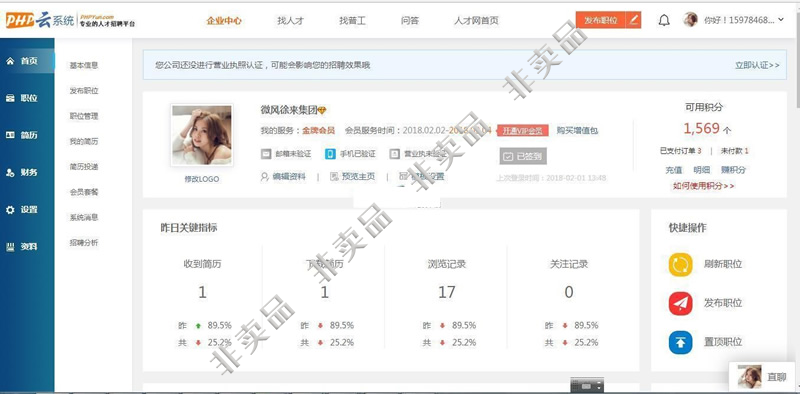Click the 邮箱未验证 envelope icon

266,154
